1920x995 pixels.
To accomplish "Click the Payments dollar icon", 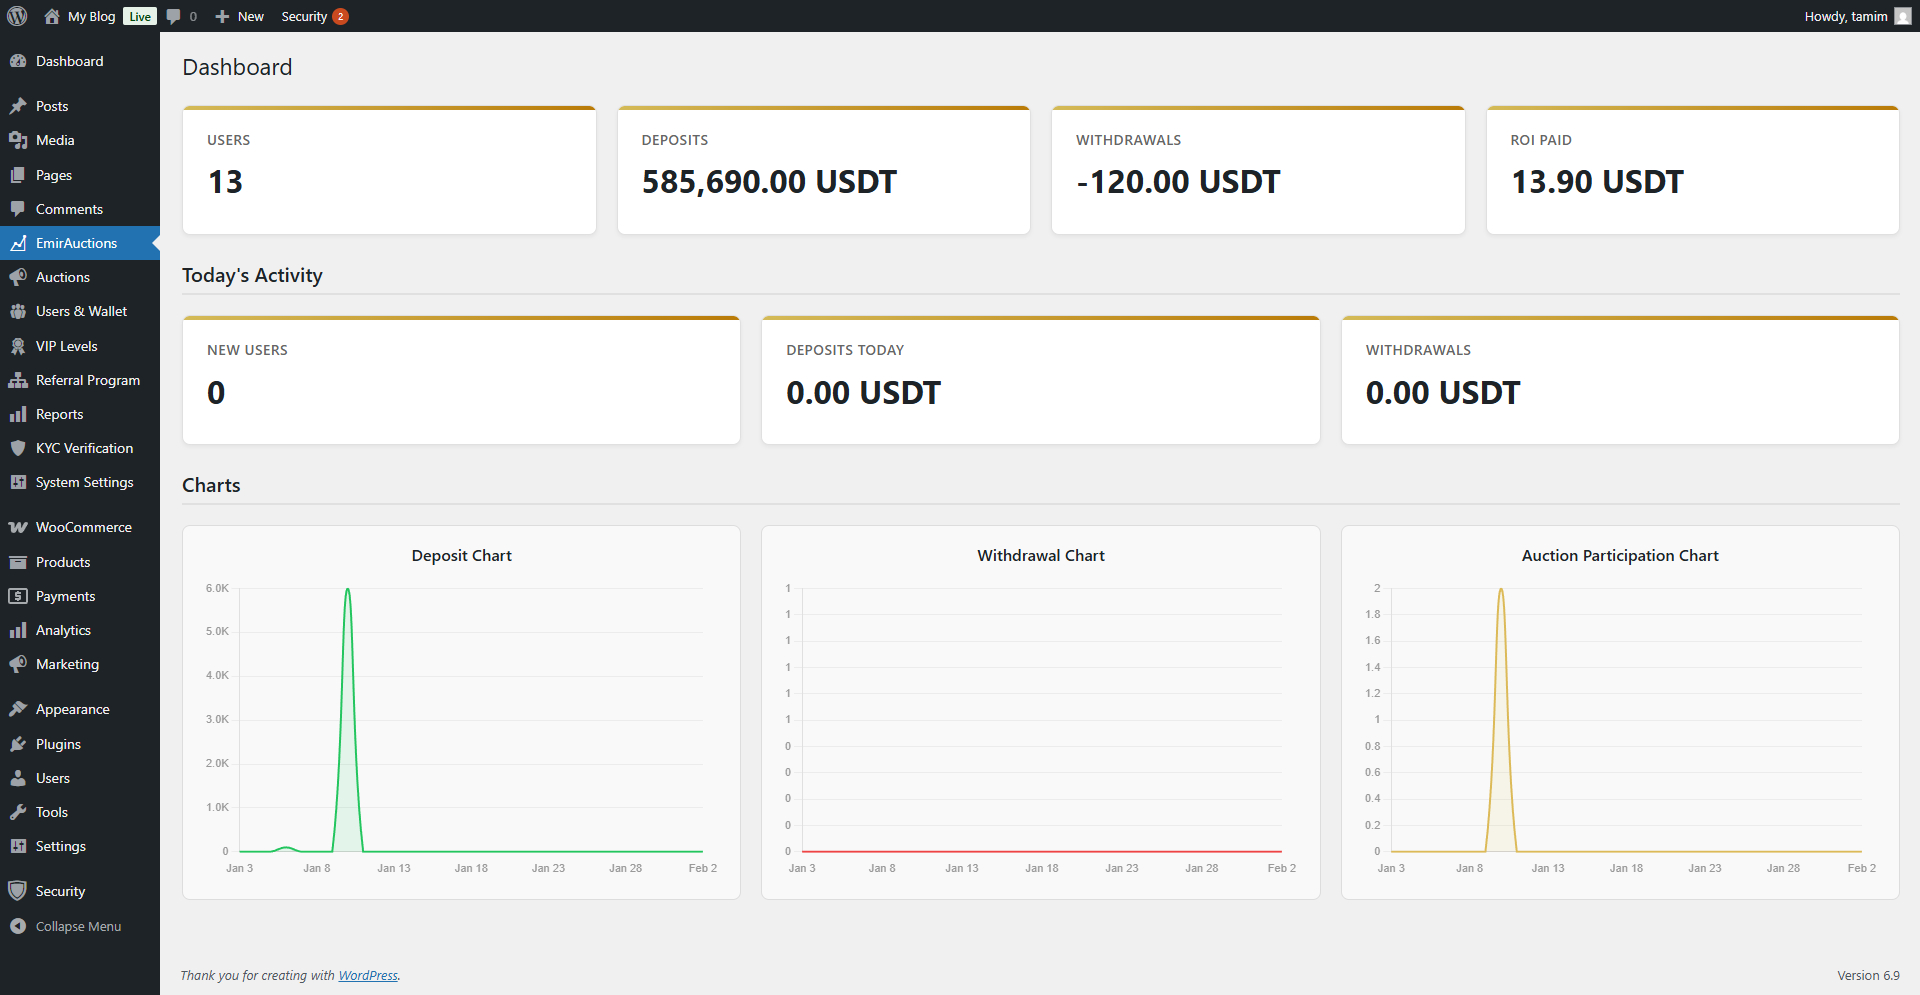I will [x=18, y=596].
